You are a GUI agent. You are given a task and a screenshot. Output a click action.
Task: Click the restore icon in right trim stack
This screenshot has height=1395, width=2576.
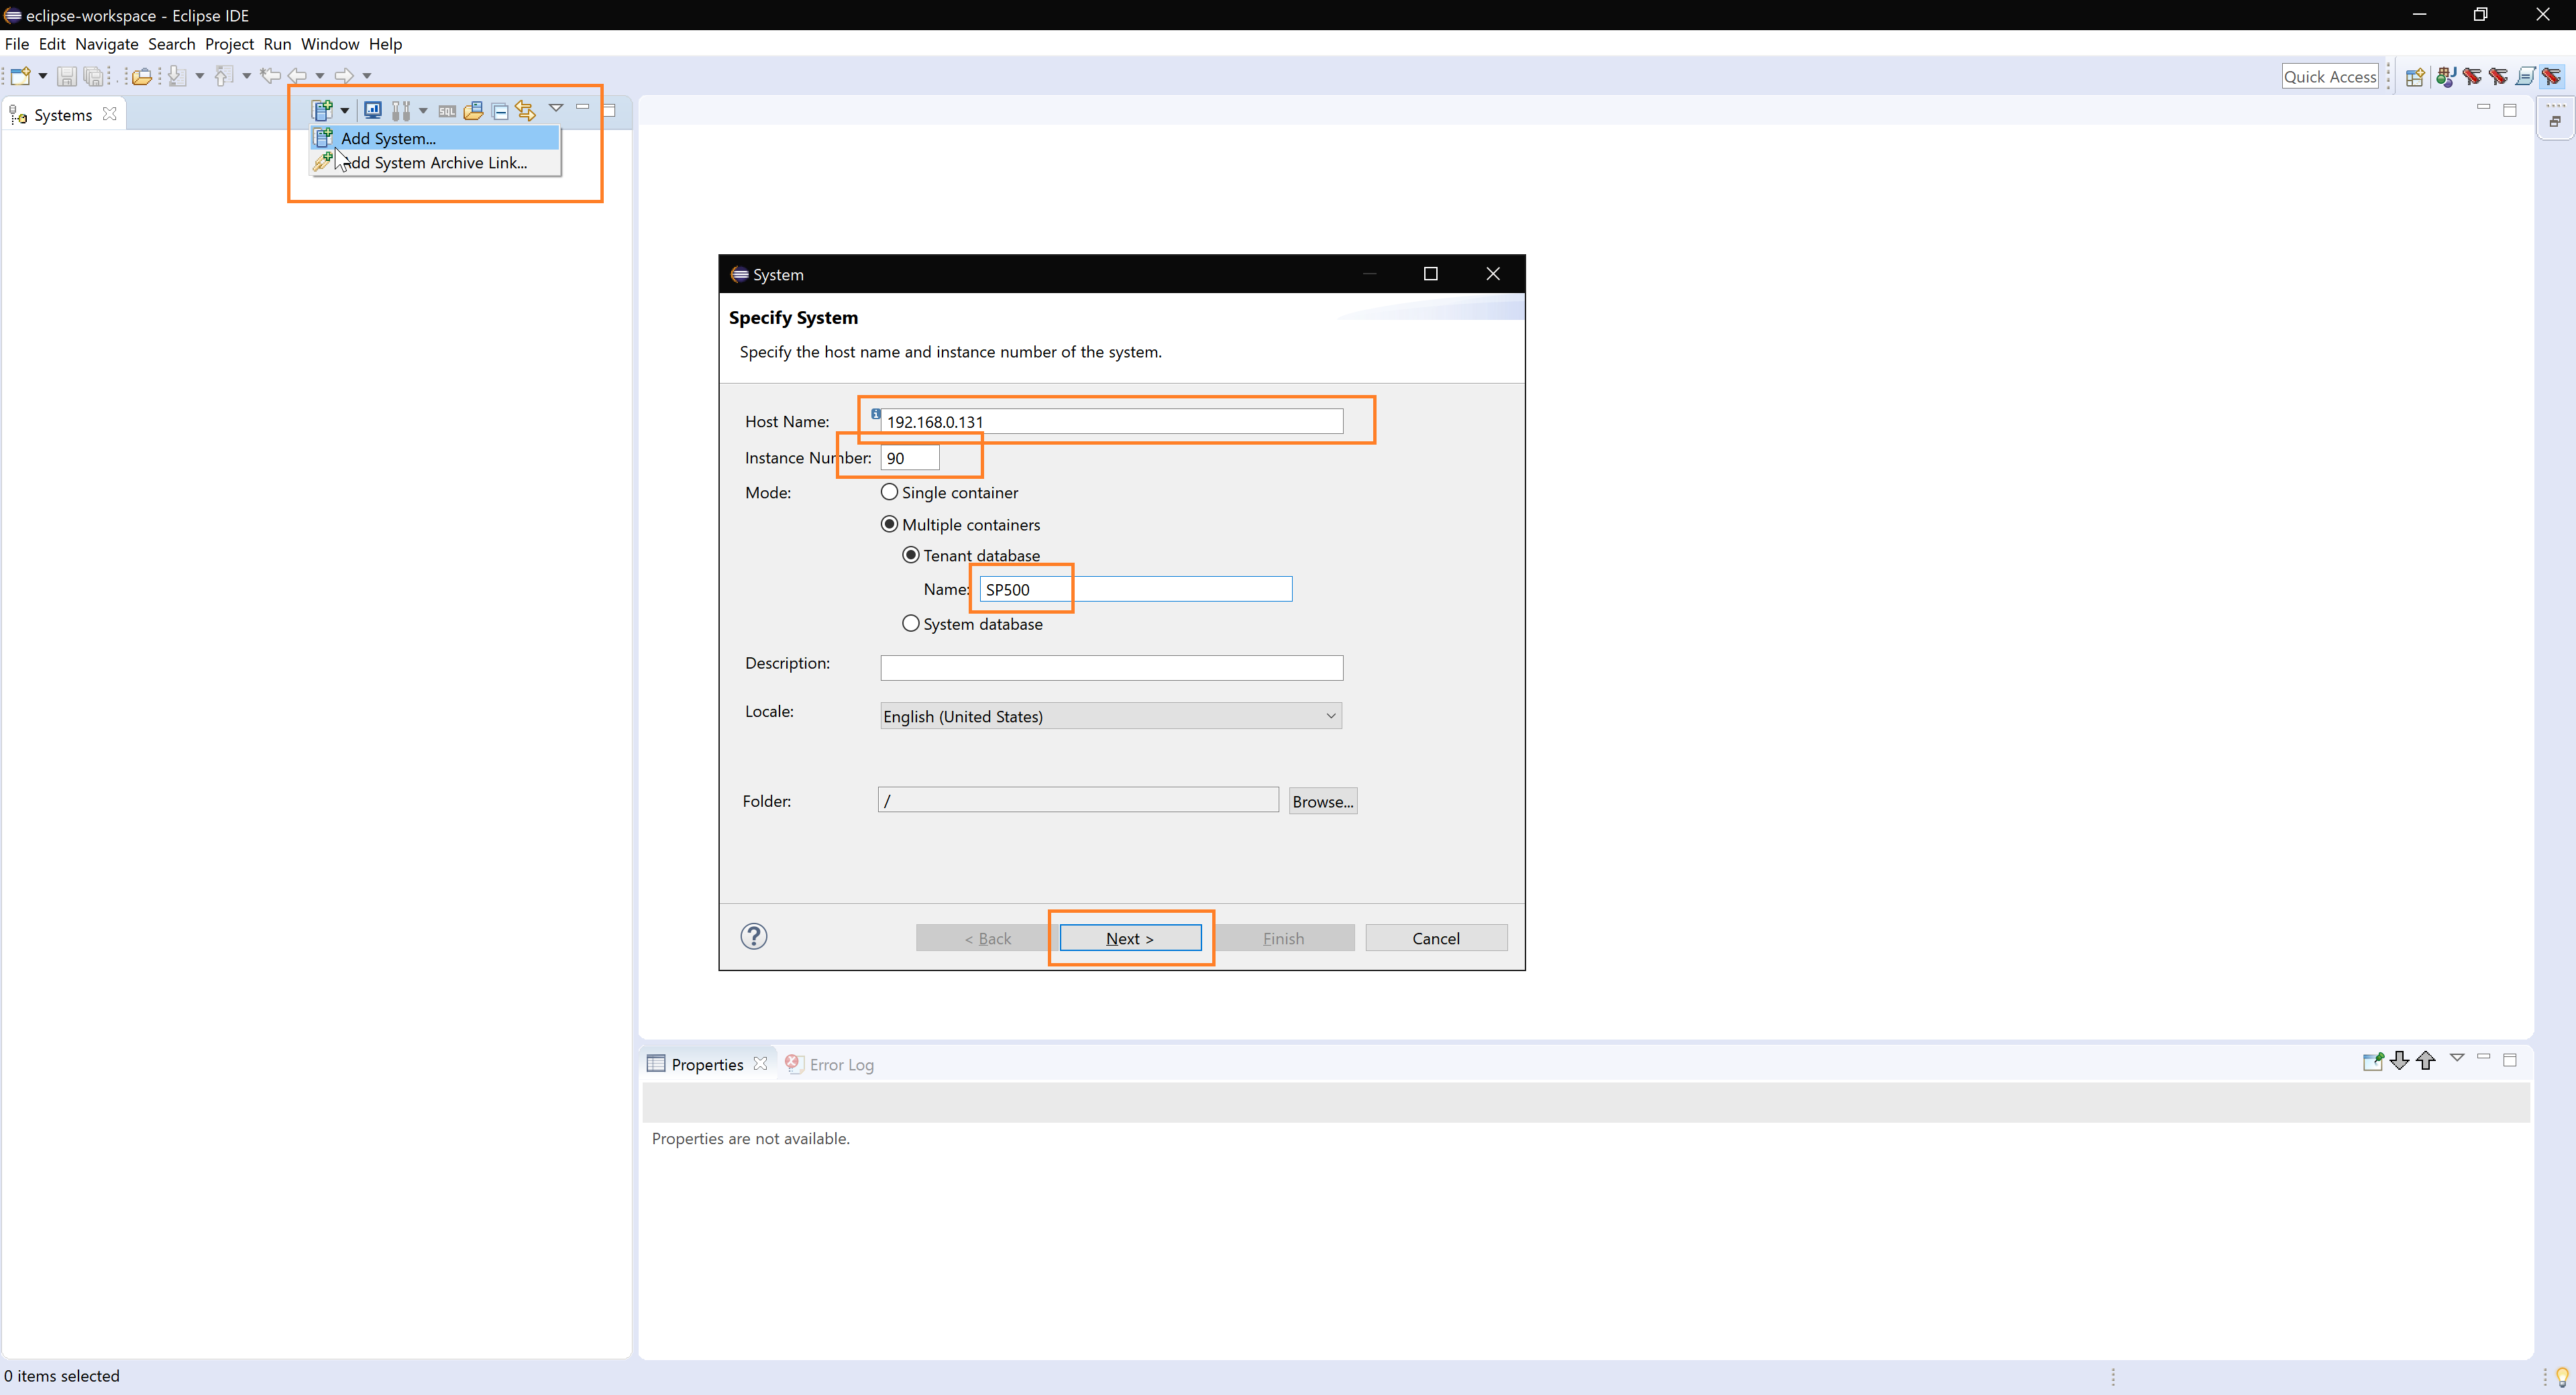2555,121
